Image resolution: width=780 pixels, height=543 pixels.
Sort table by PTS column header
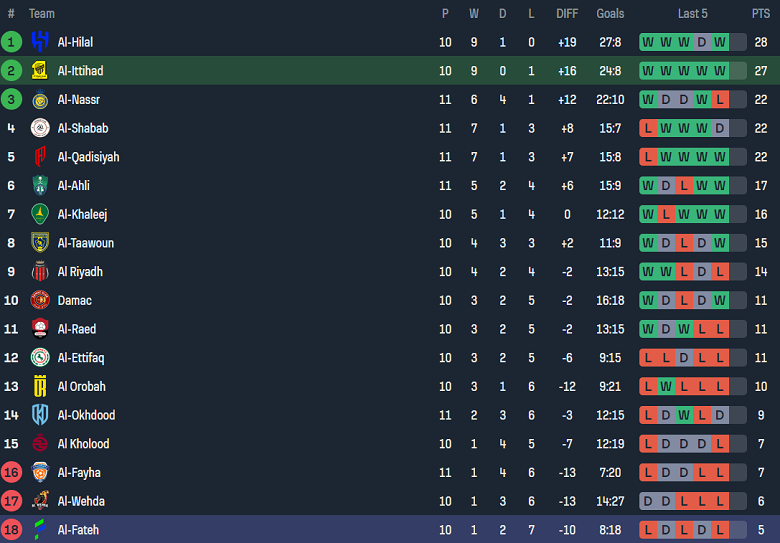[x=761, y=14]
